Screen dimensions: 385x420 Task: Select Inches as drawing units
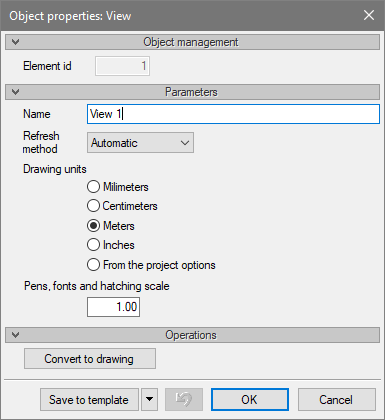tap(93, 245)
